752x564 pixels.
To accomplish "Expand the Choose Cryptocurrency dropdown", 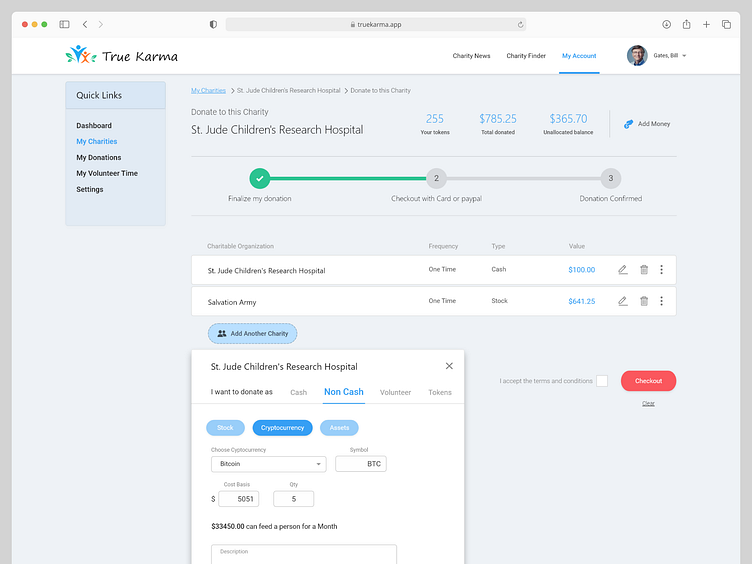I will 268,464.
